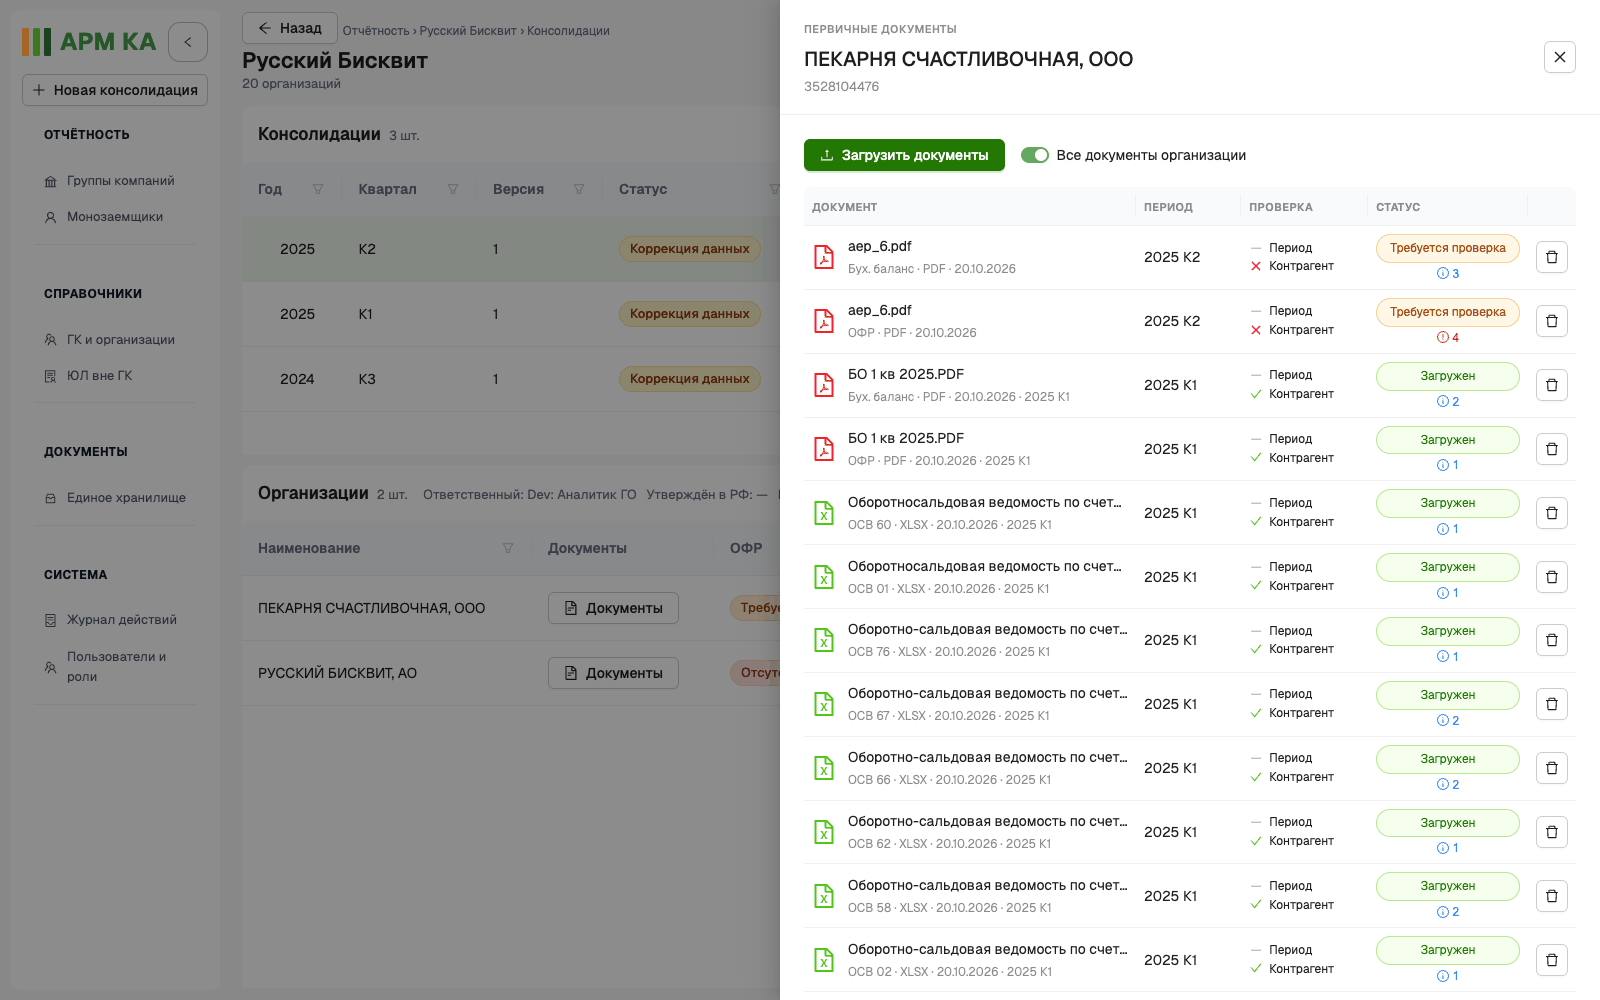Click Отчётность breadcrumb link
This screenshot has width=1600, height=1000.
point(376,31)
